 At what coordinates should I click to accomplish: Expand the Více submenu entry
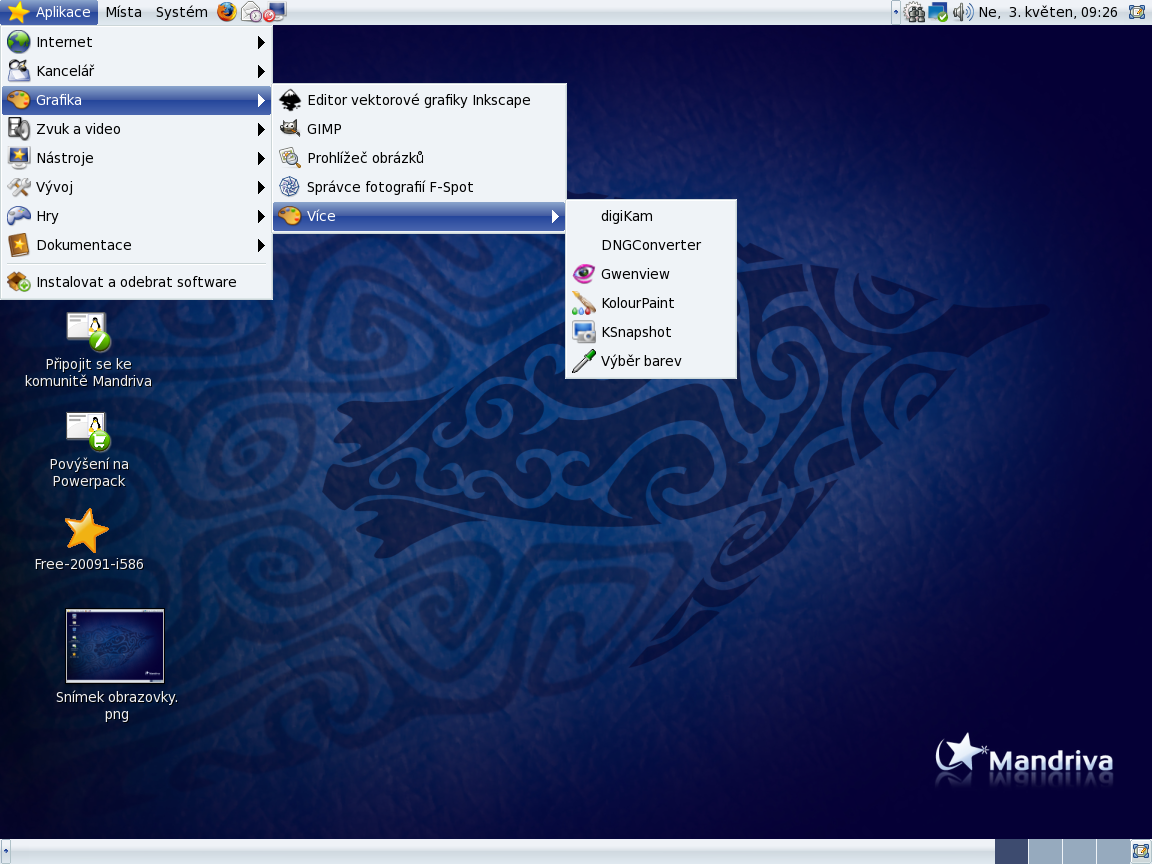pyautogui.click(x=419, y=216)
